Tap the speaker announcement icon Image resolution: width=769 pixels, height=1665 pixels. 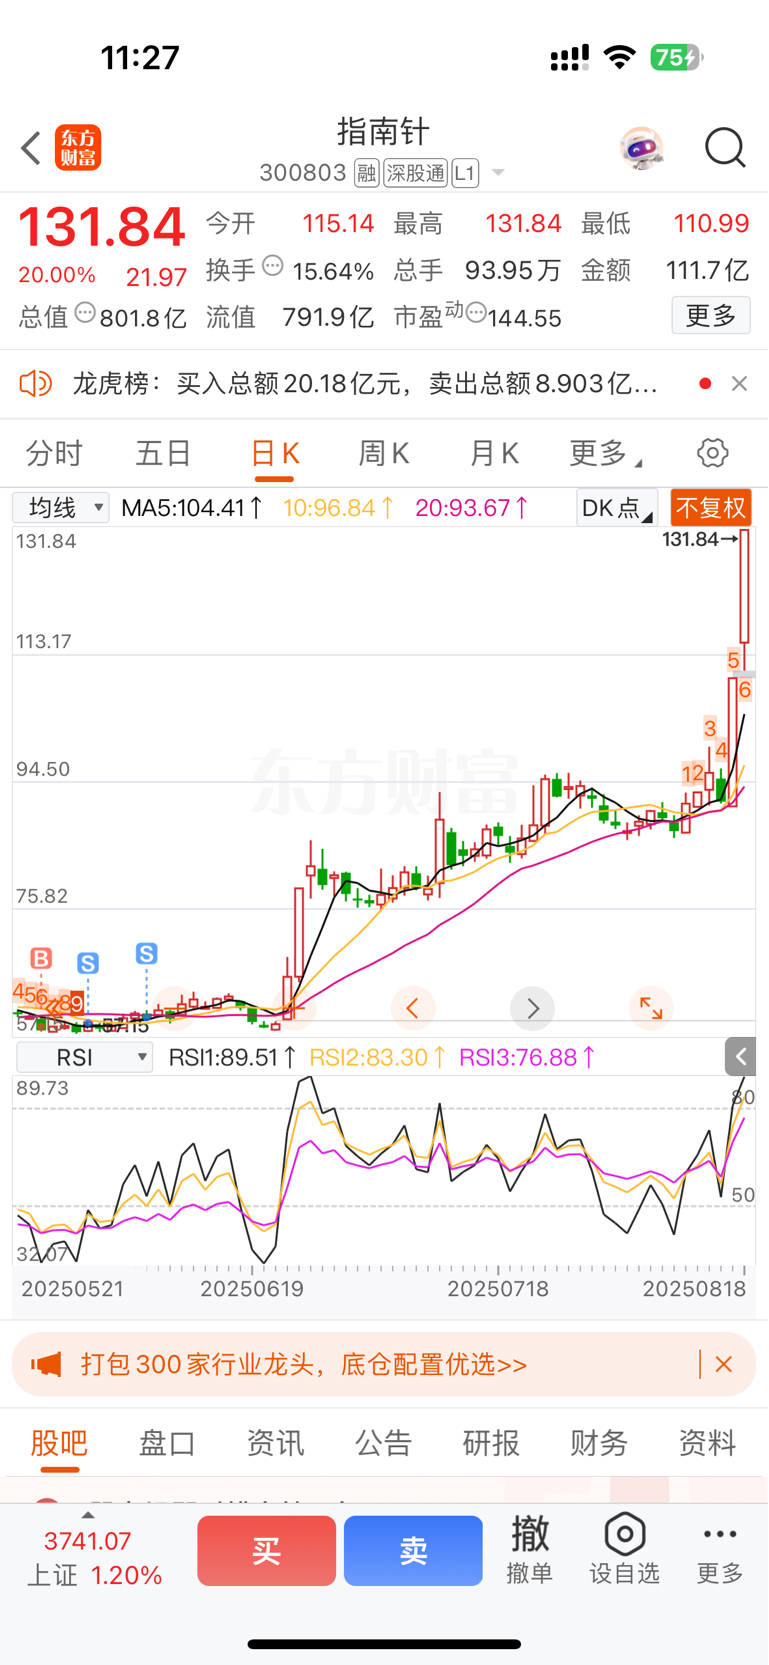(x=36, y=383)
